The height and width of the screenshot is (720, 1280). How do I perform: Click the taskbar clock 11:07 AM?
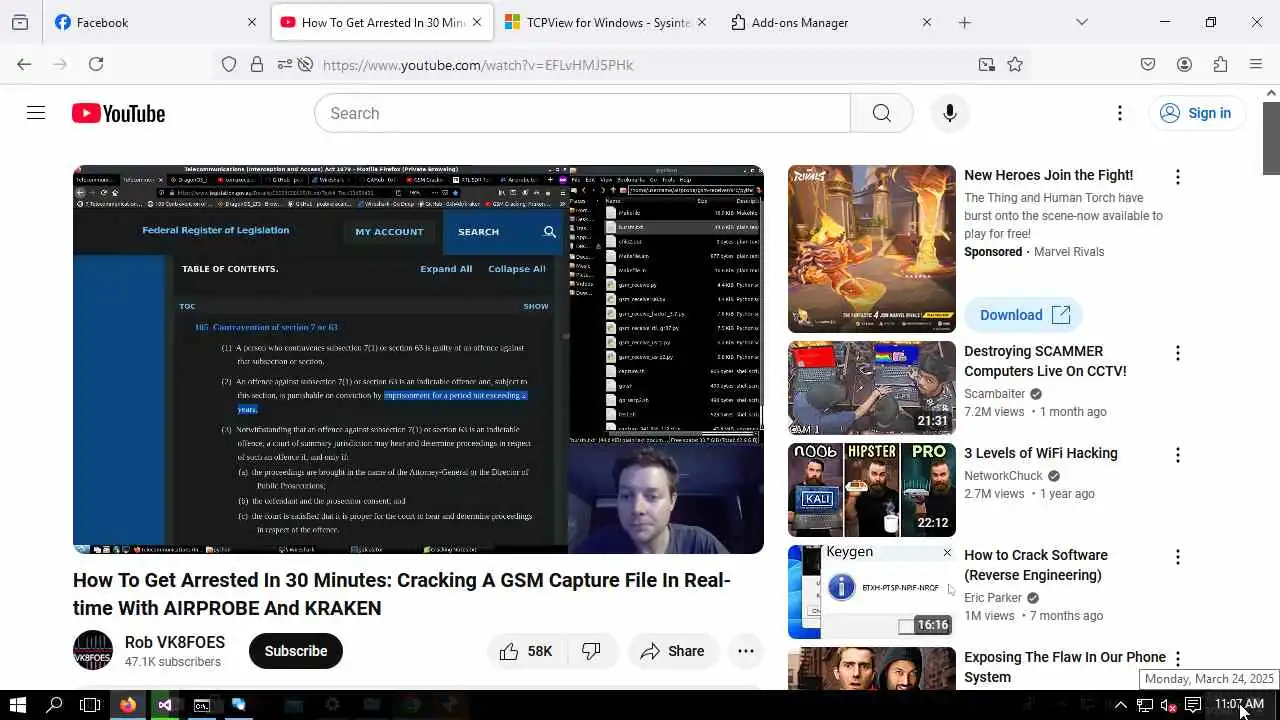pyautogui.click(x=1239, y=705)
